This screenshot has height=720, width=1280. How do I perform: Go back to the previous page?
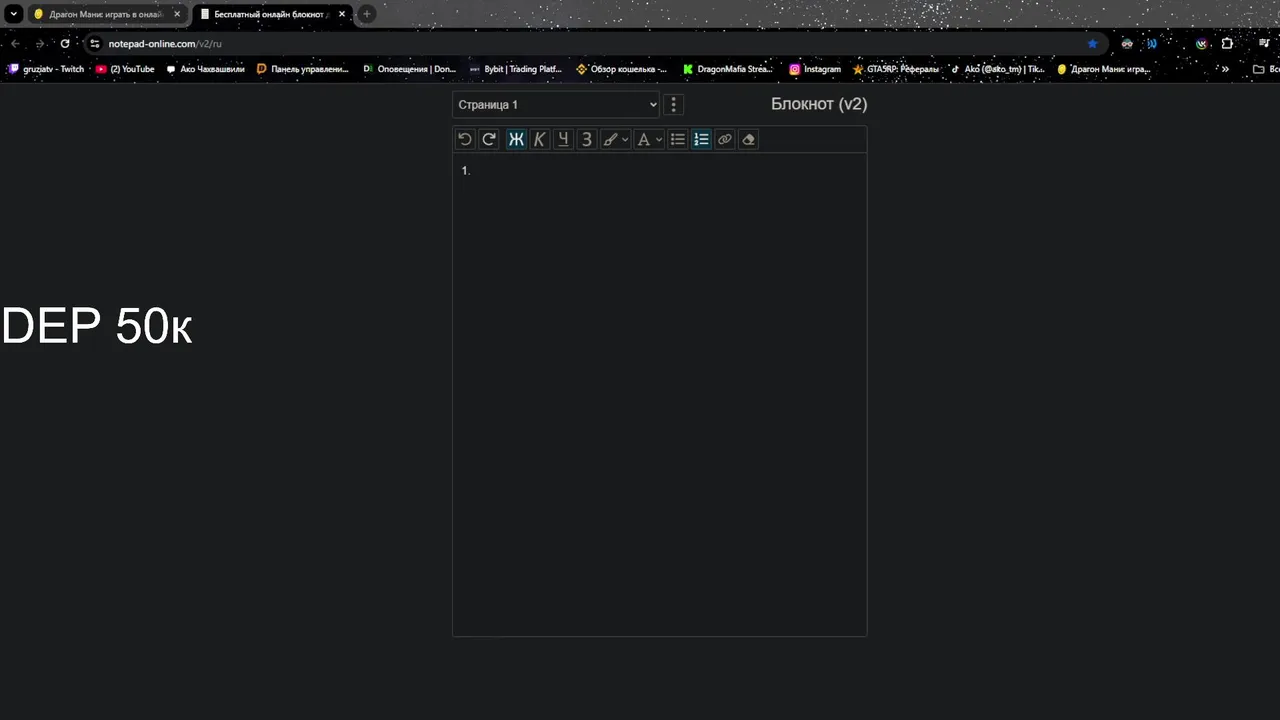tap(15, 43)
